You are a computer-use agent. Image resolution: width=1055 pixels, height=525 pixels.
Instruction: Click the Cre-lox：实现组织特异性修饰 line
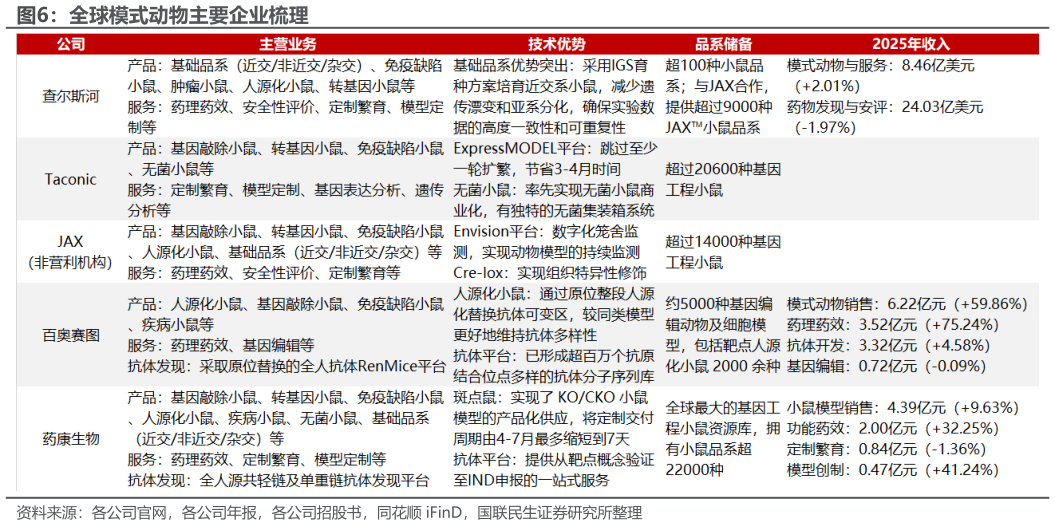[x=550, y=273]
